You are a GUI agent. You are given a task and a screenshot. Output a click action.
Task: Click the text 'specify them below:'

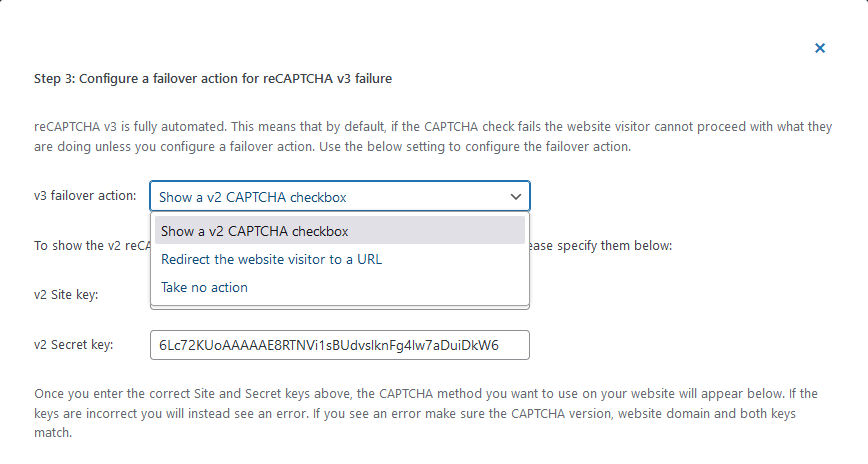pyautogui.click(x=614, y=245)
